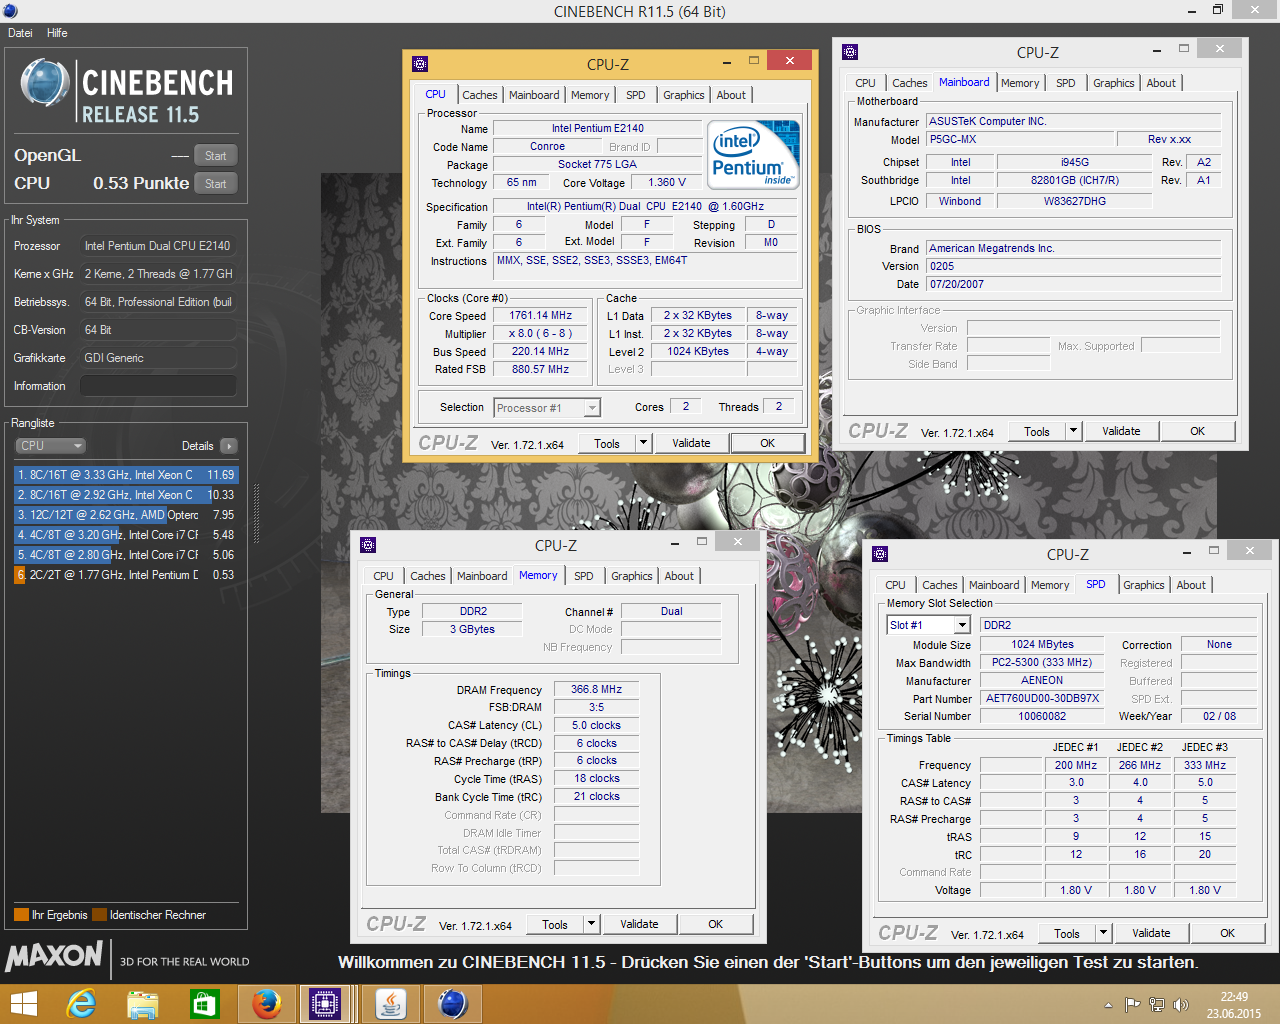The width and height of the screenshot is (1280, 1024).
Task: Show hidden tray icons arrow
Action: pos(1108,1005)
